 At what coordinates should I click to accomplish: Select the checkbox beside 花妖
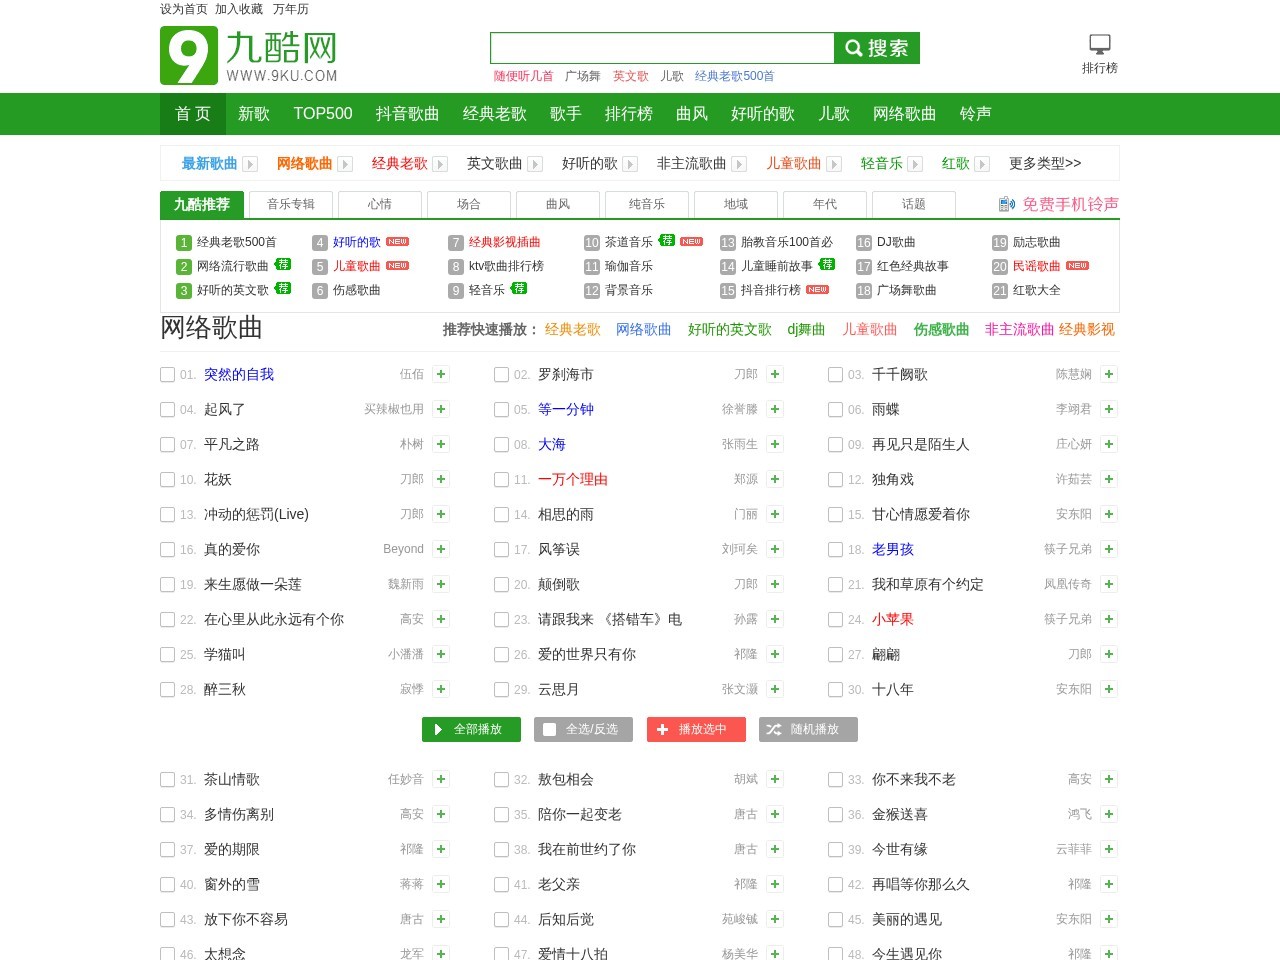(x=167, y=479)
